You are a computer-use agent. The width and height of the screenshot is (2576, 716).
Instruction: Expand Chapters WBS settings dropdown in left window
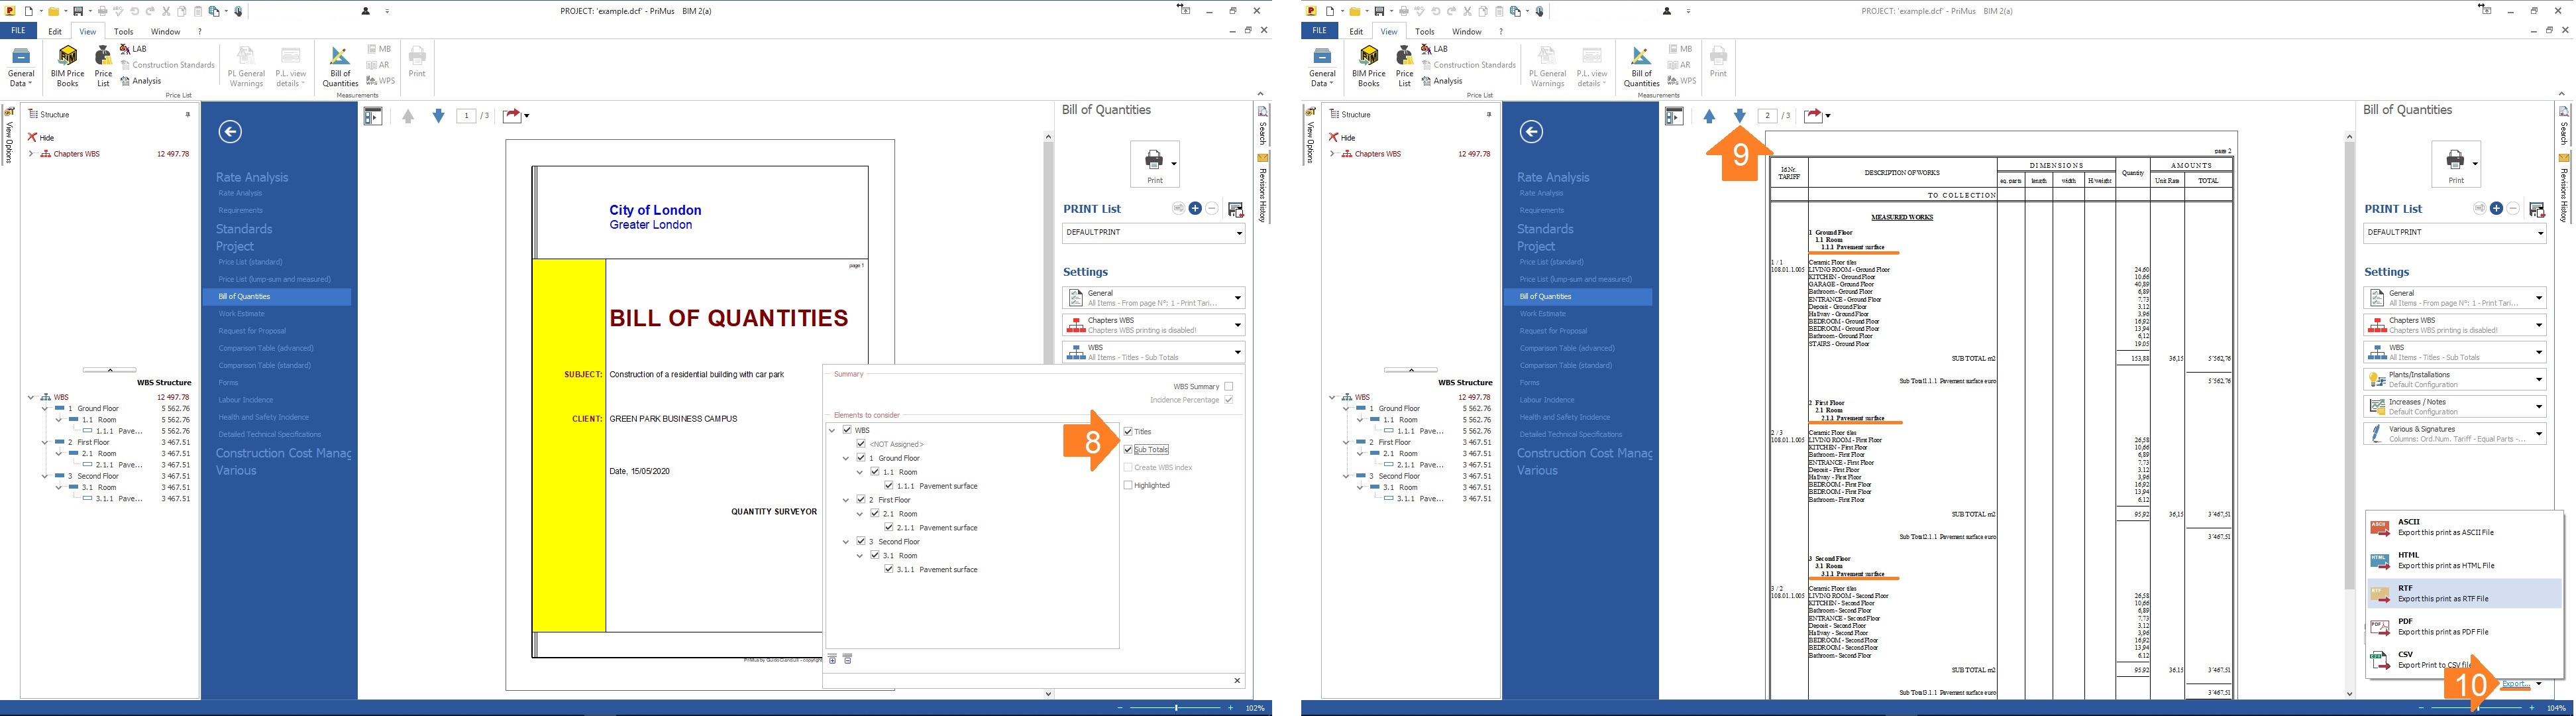[1238, 325]
